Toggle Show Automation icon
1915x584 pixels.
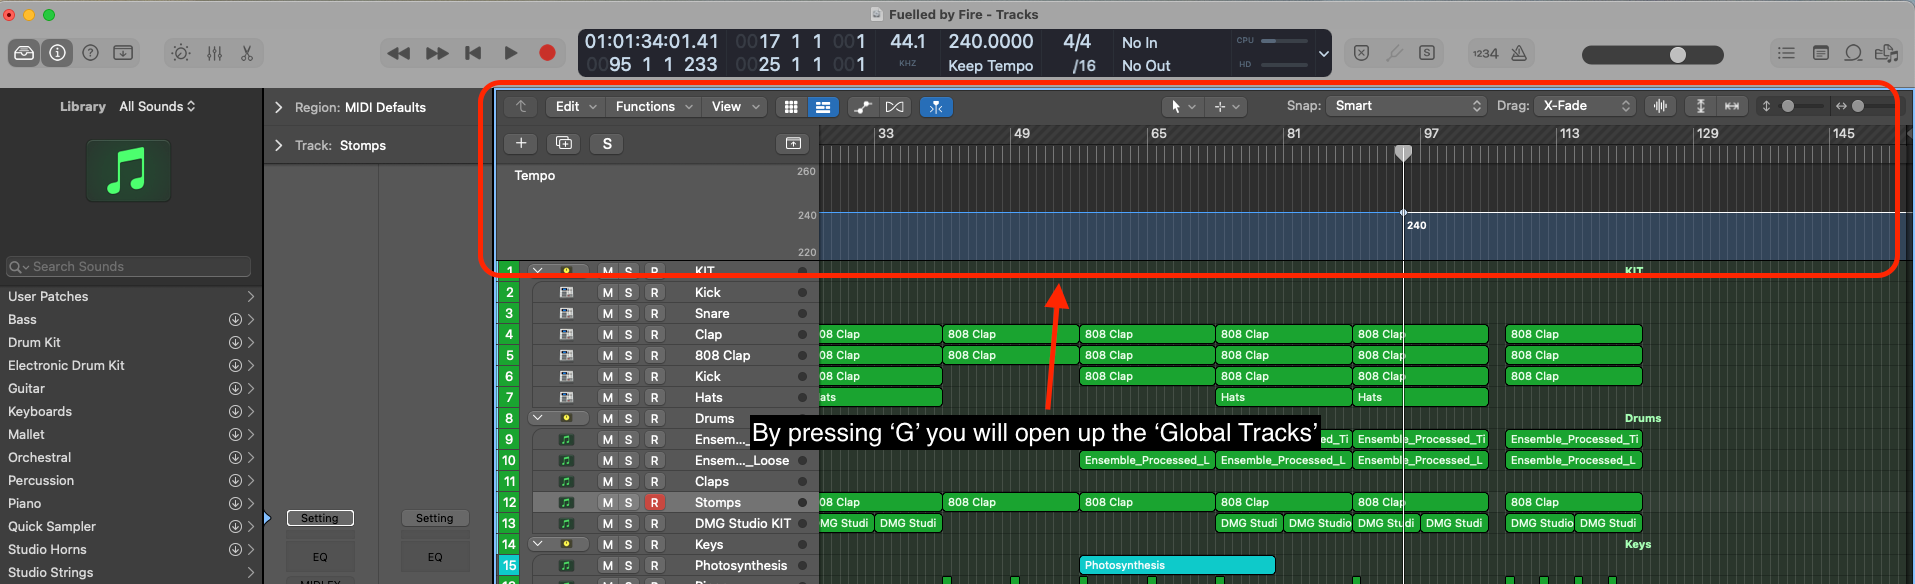[863, 106]
